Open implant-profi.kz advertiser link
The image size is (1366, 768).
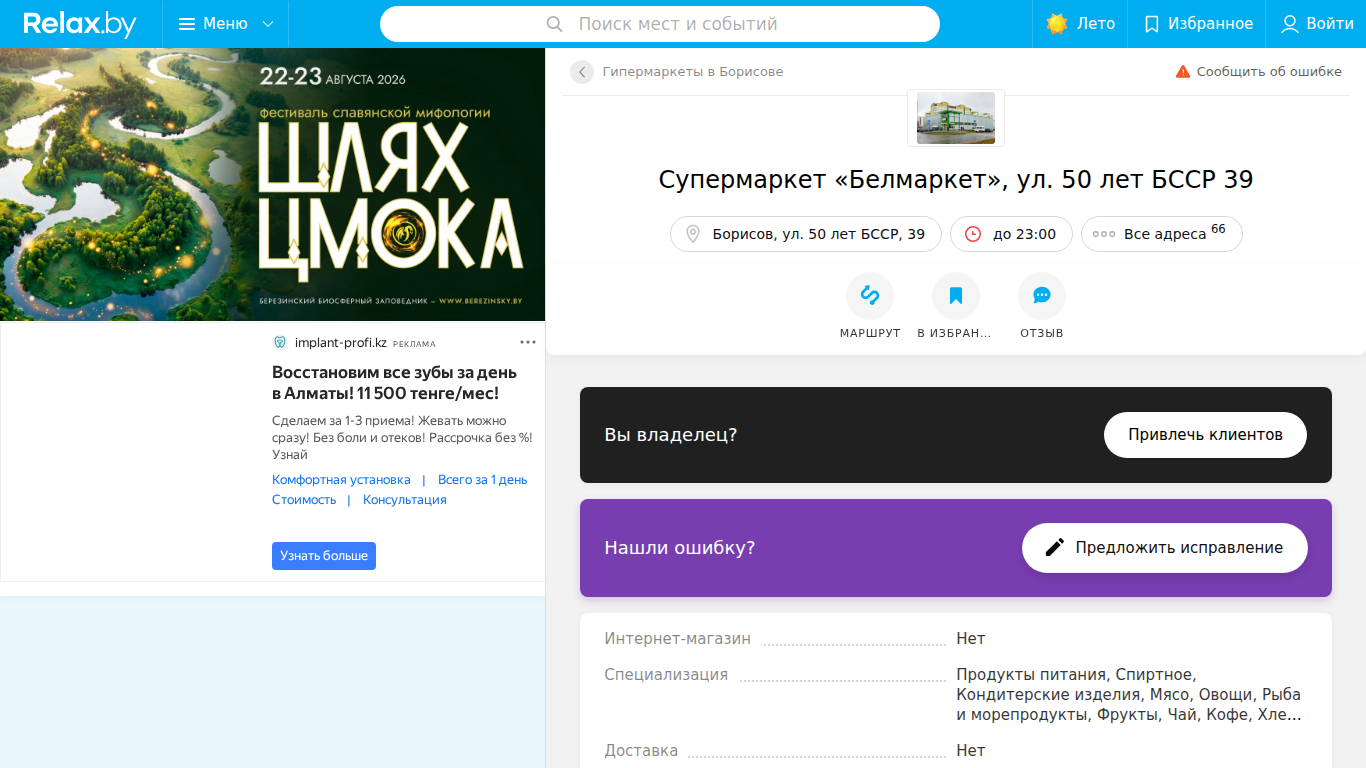tap(340, 343)
